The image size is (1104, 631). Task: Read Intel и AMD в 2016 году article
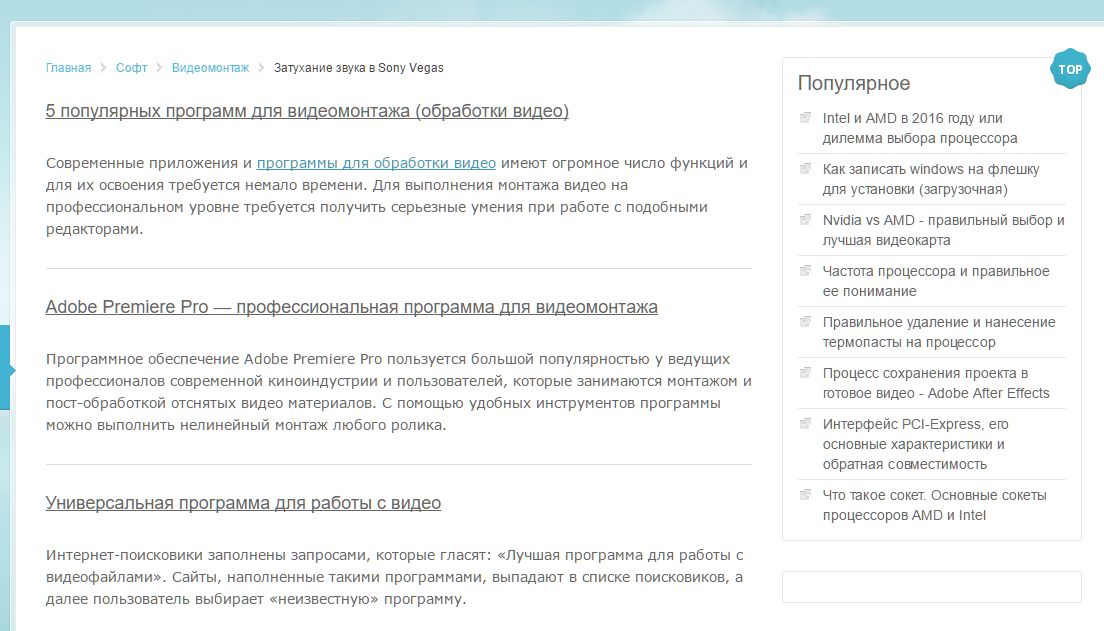[920, 128]
